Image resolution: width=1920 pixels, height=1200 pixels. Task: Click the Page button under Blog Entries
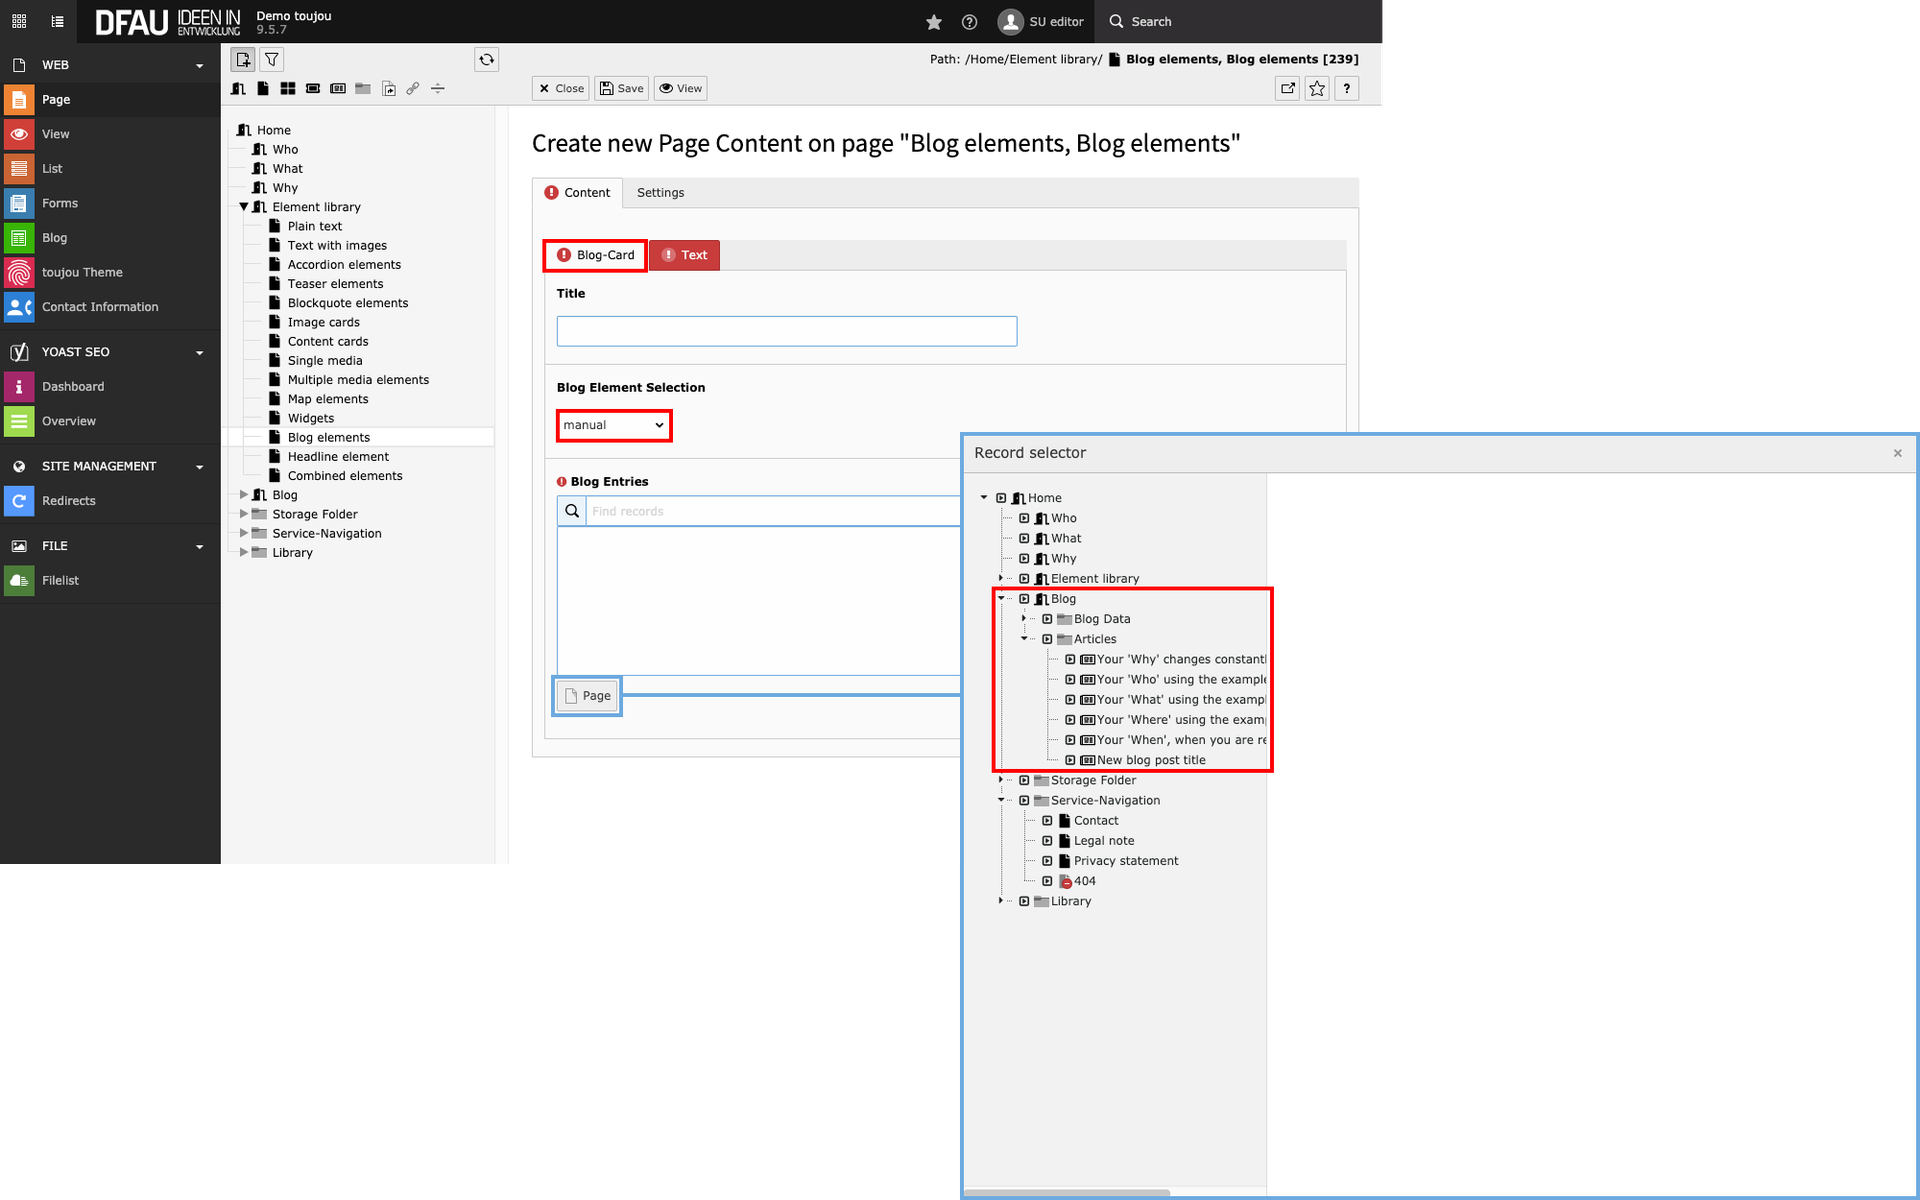pyautogui.click(x=587, y=696)
